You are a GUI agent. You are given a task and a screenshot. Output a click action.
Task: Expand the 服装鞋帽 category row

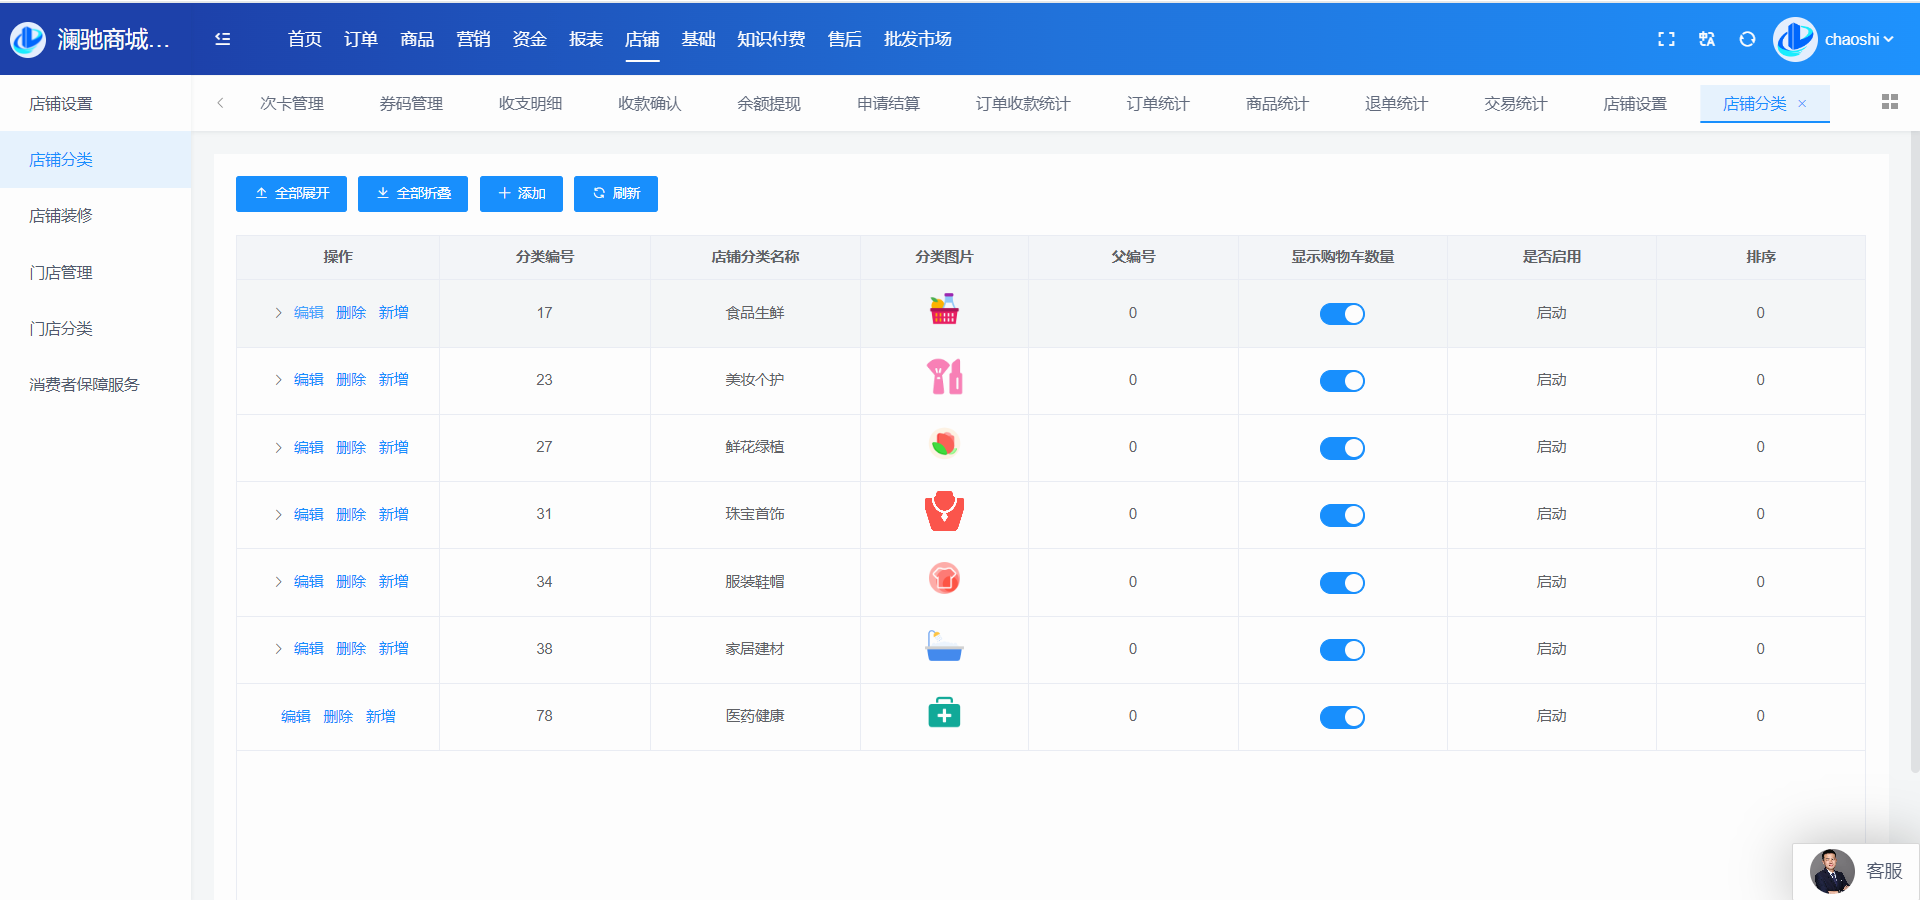(278, 582)
